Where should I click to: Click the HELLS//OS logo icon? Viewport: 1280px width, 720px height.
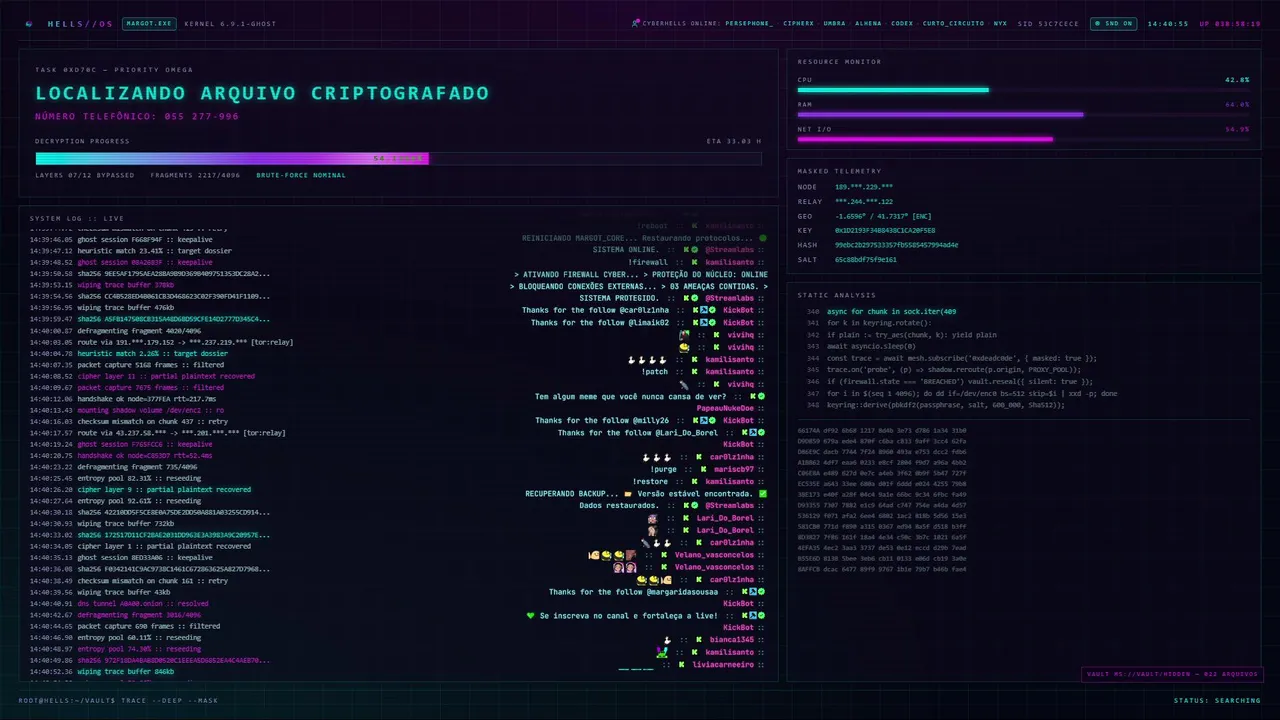tap(29, 23)
